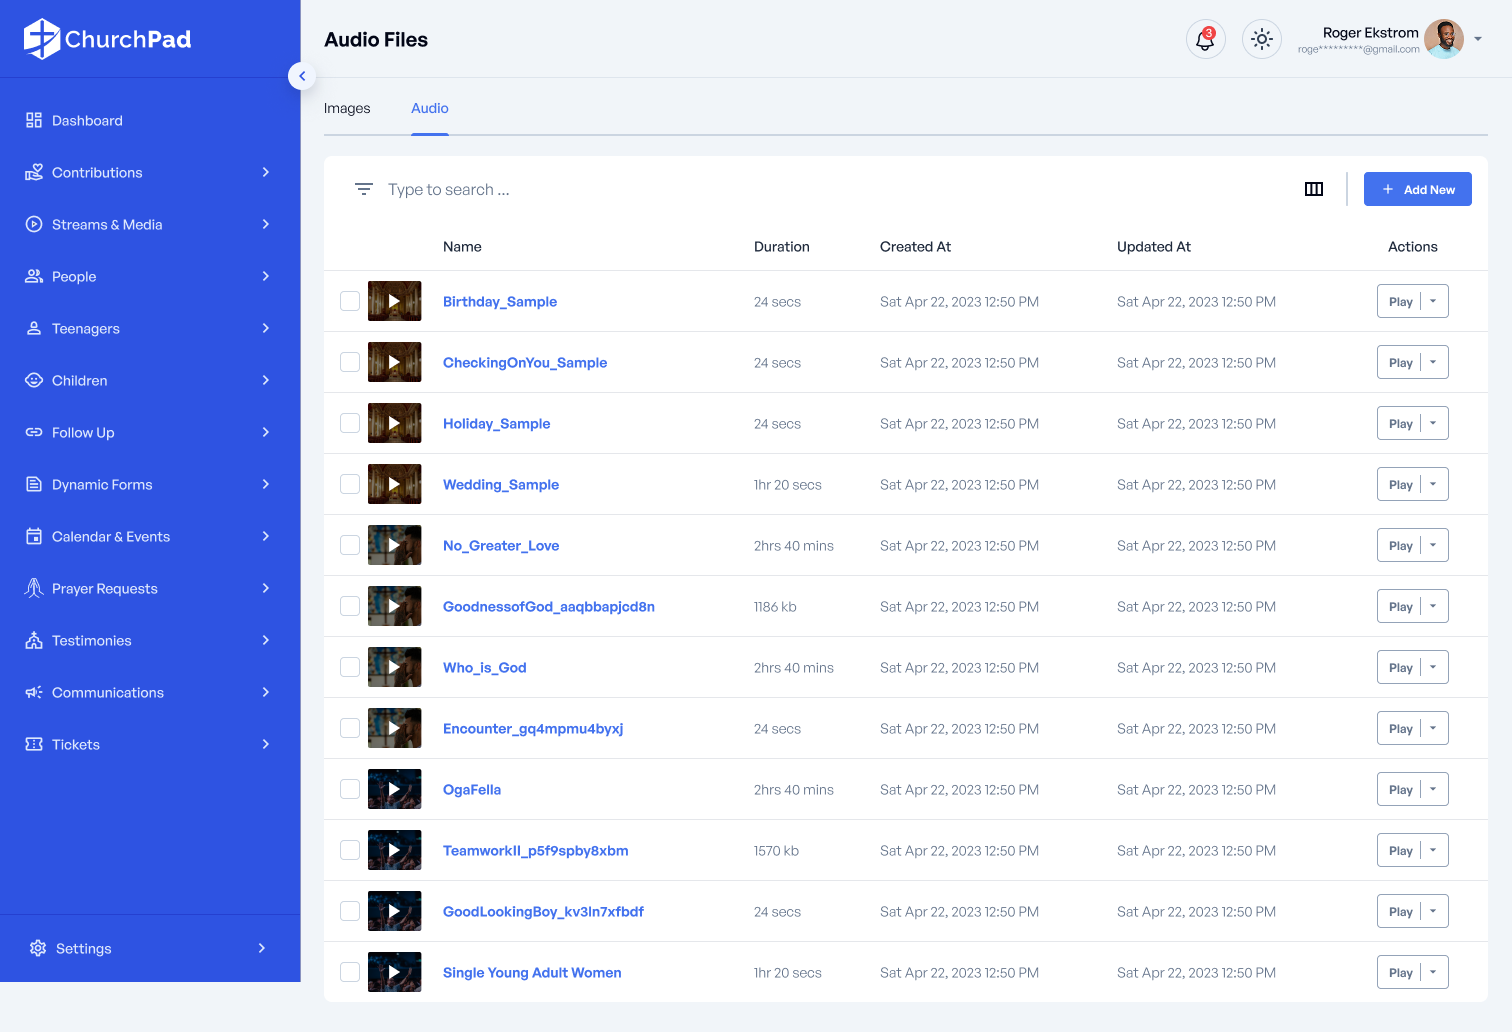Open dropdown arrow next to Holiday_Sample Play
This screenshot has width=1512, height=1032.
point(1434,423)
